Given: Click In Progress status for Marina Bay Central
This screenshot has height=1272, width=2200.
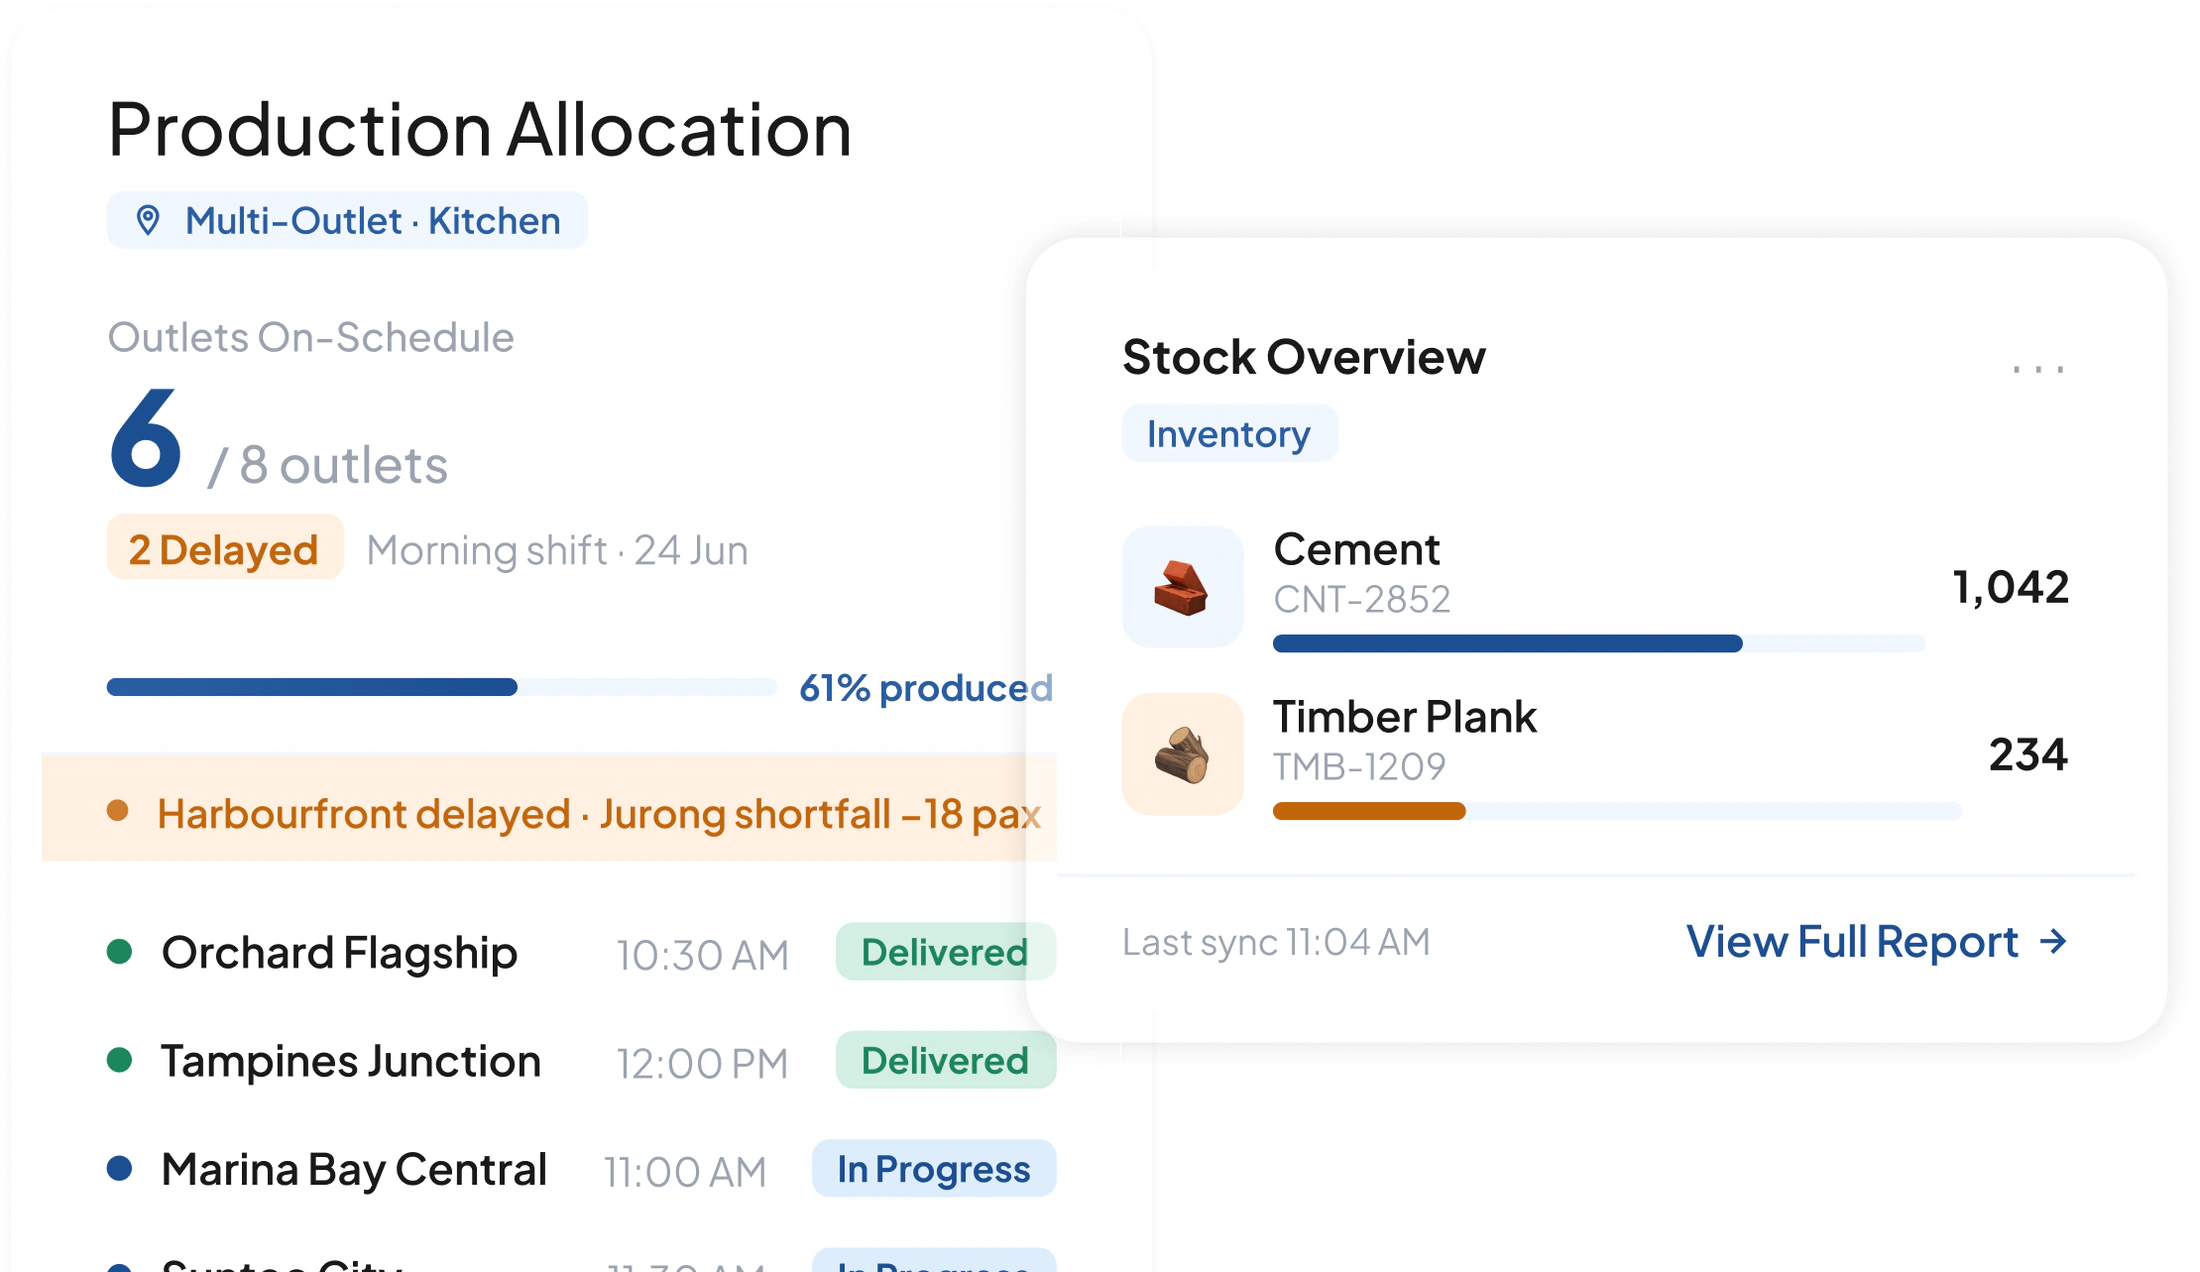Looking at the screenshot, I should point(933,1169).
